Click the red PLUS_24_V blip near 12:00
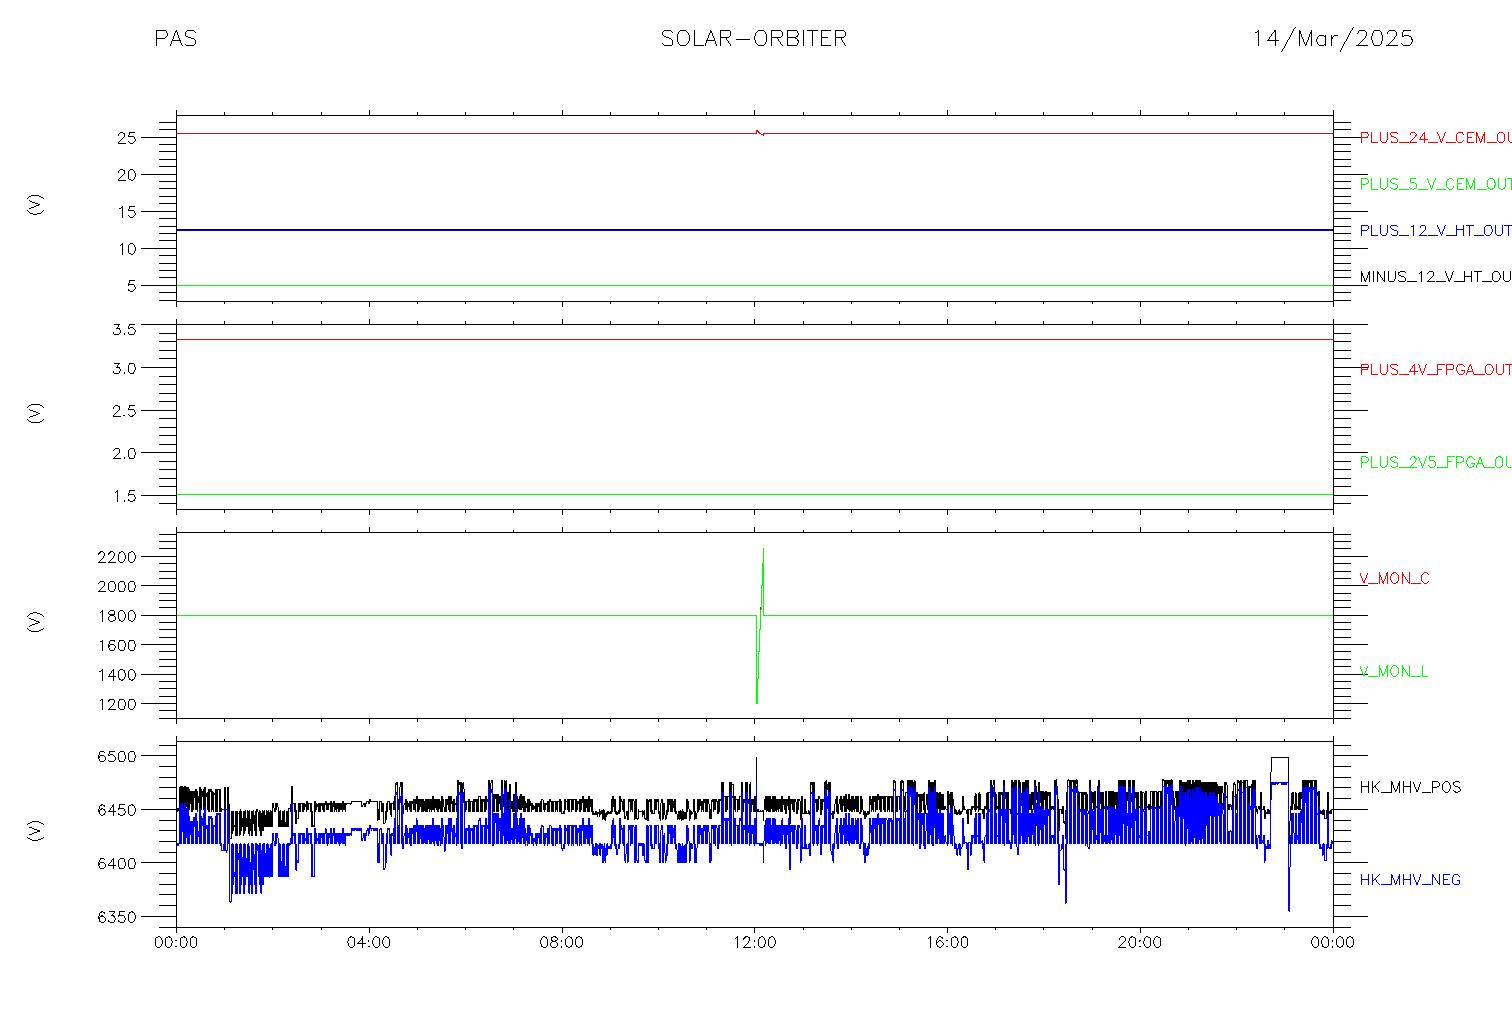This screenshot has width=1512, height=1020. (x=759, y=132)
